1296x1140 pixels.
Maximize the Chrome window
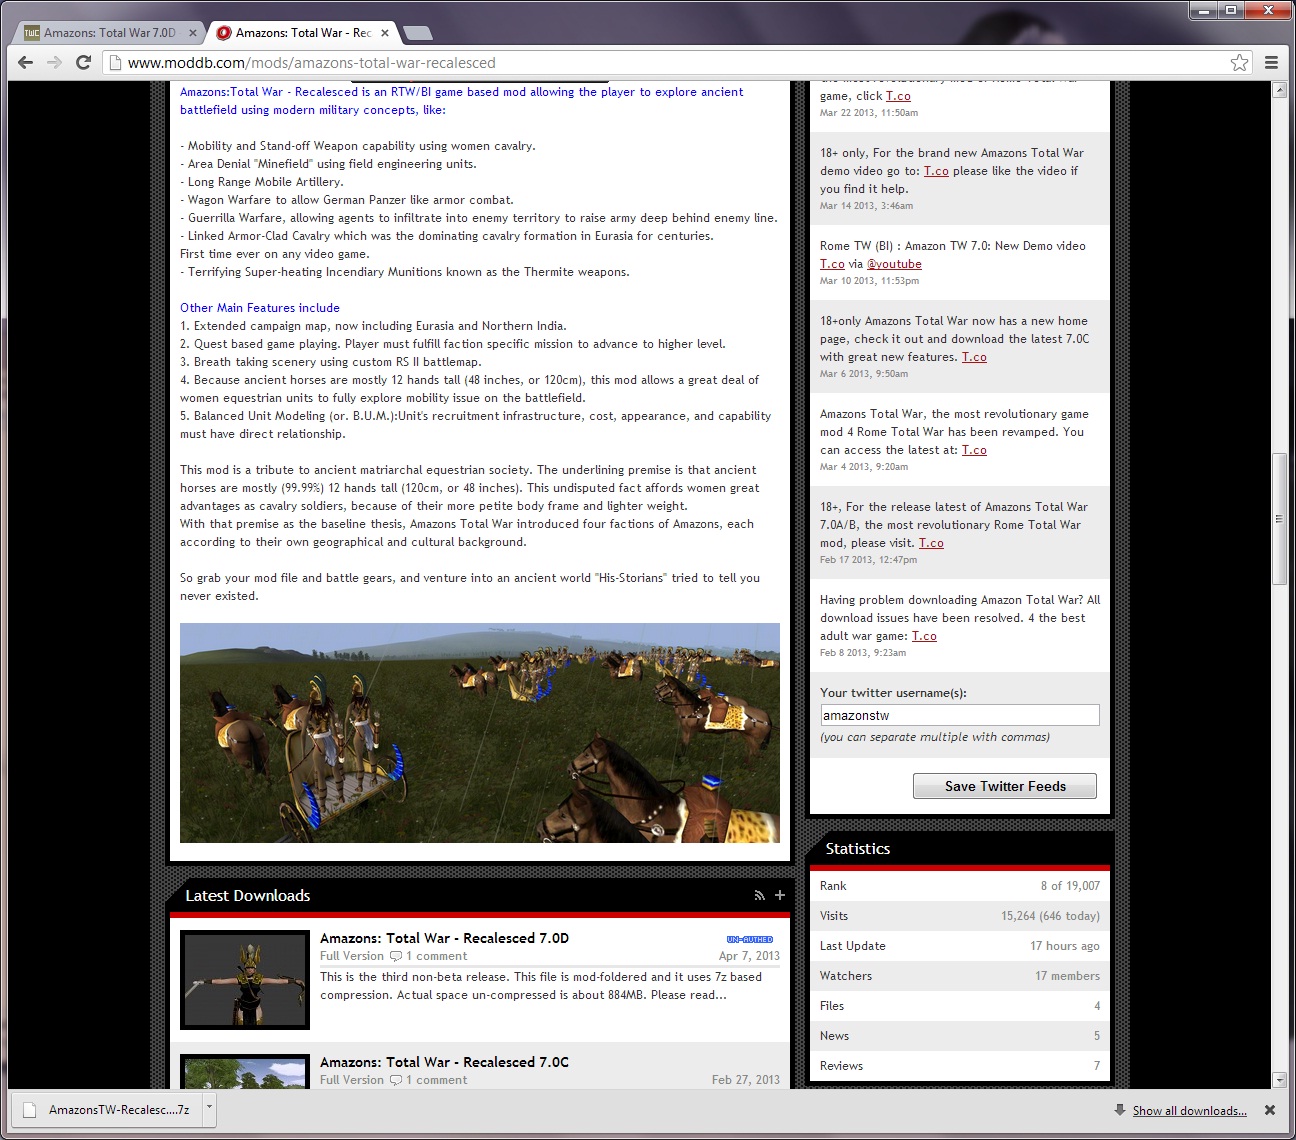pyautogui.click(x=1231, y=10)
